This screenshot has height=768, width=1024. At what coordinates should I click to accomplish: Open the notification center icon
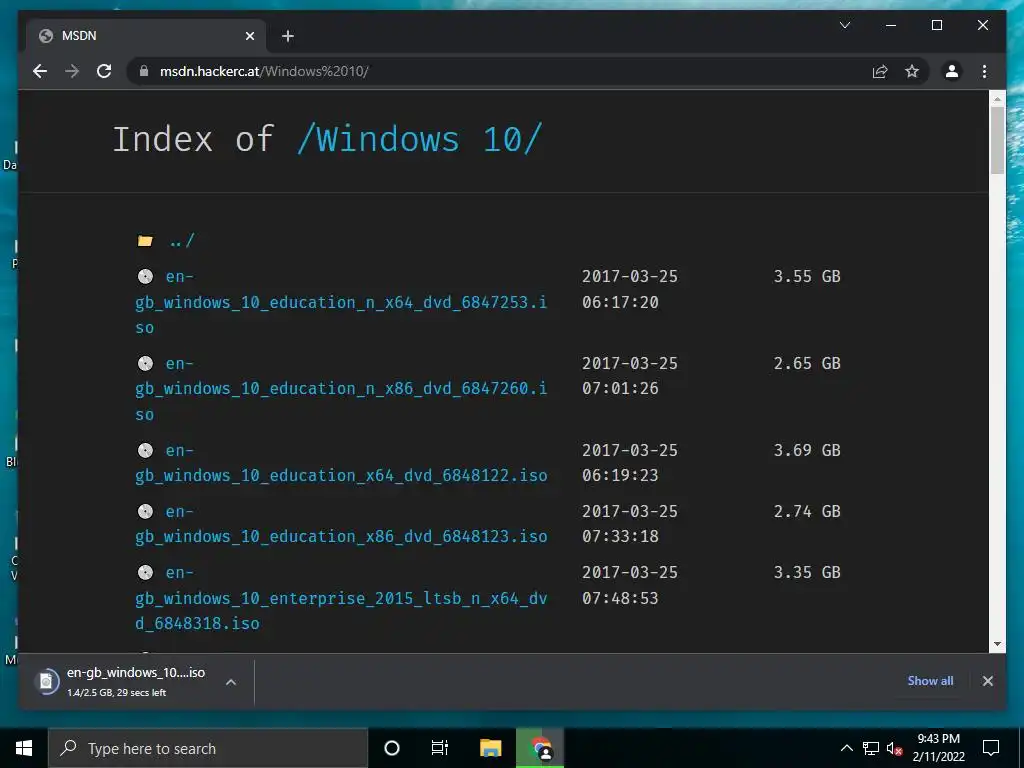pos(991,748)
